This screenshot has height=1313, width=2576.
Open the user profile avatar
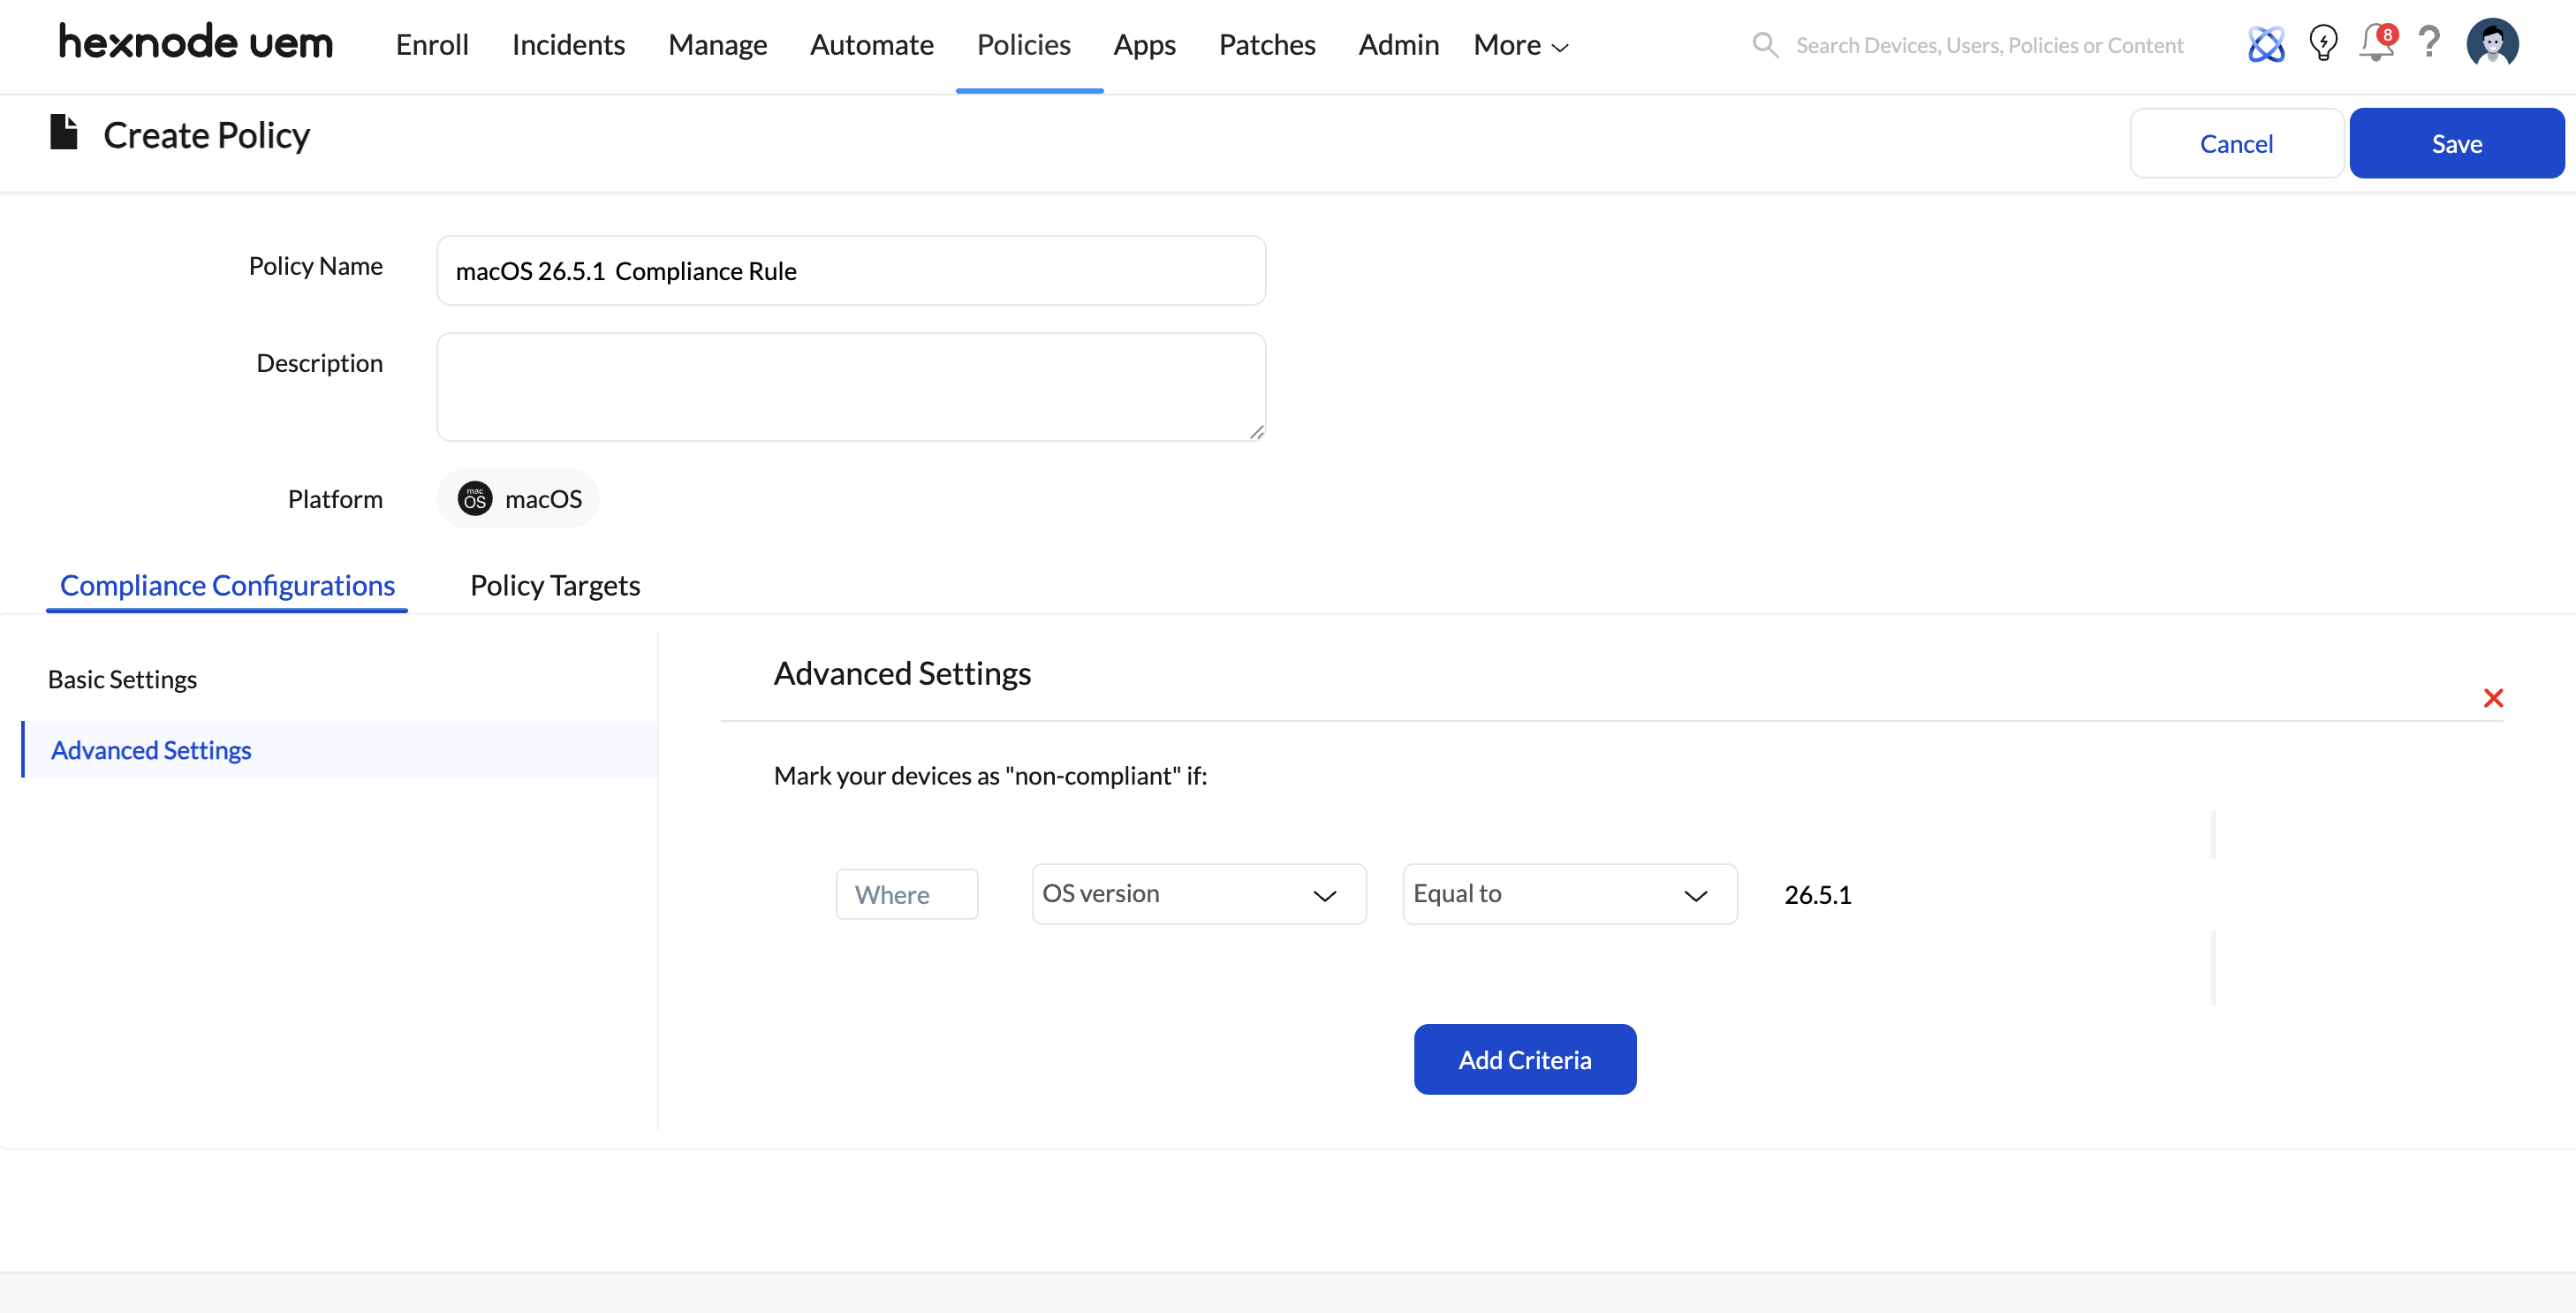pos(2492,44)
